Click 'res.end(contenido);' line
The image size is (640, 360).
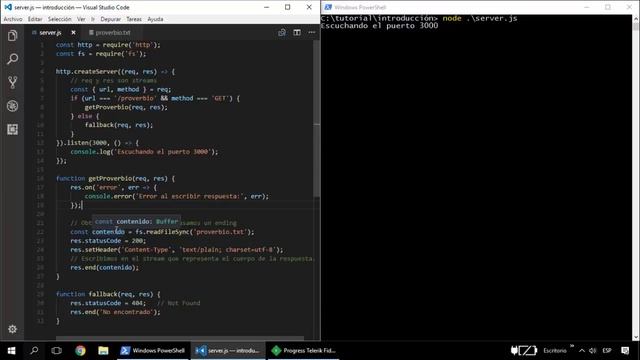pos(104,268)
